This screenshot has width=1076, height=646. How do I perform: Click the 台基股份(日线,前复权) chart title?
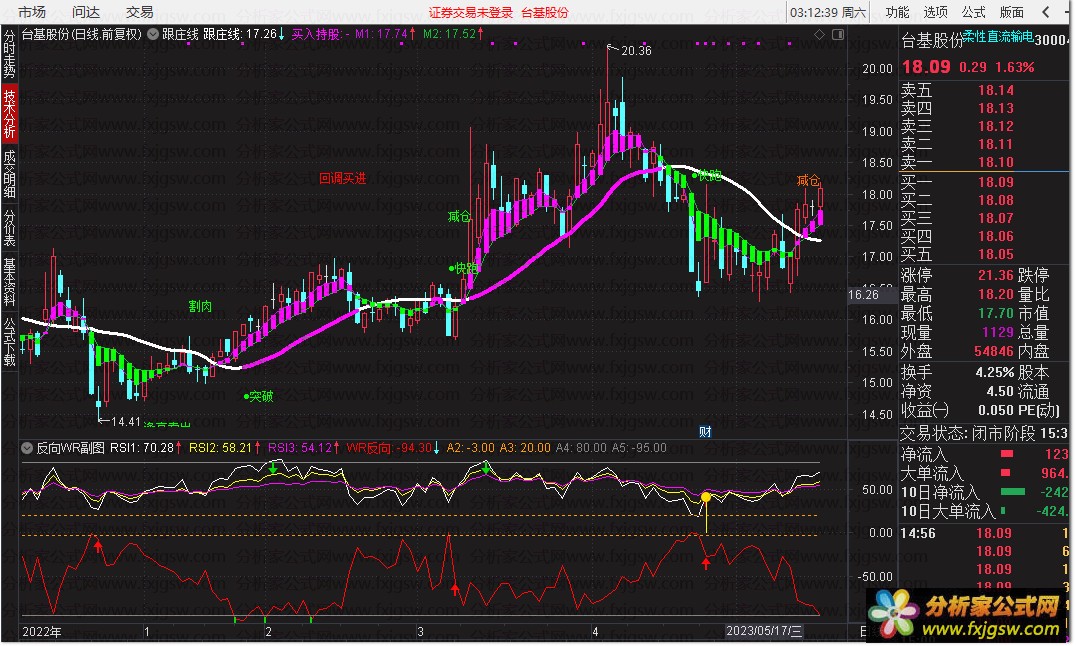82,34
